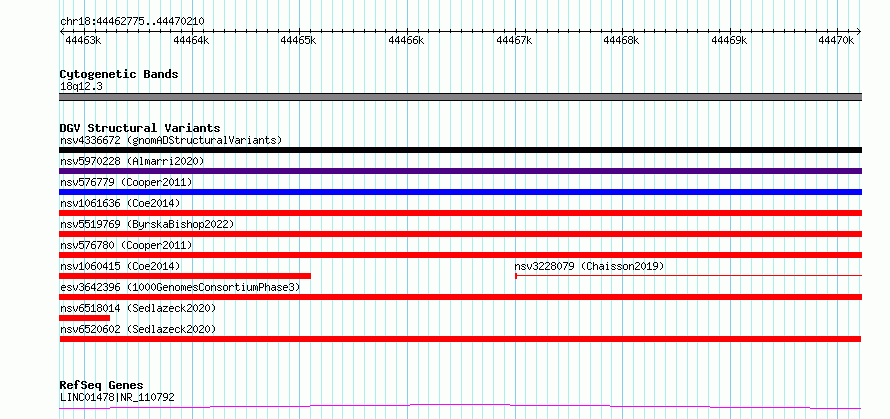Open variant esv3642396 (1000GenomesConsortiumPhase3) label

point(180,287)
